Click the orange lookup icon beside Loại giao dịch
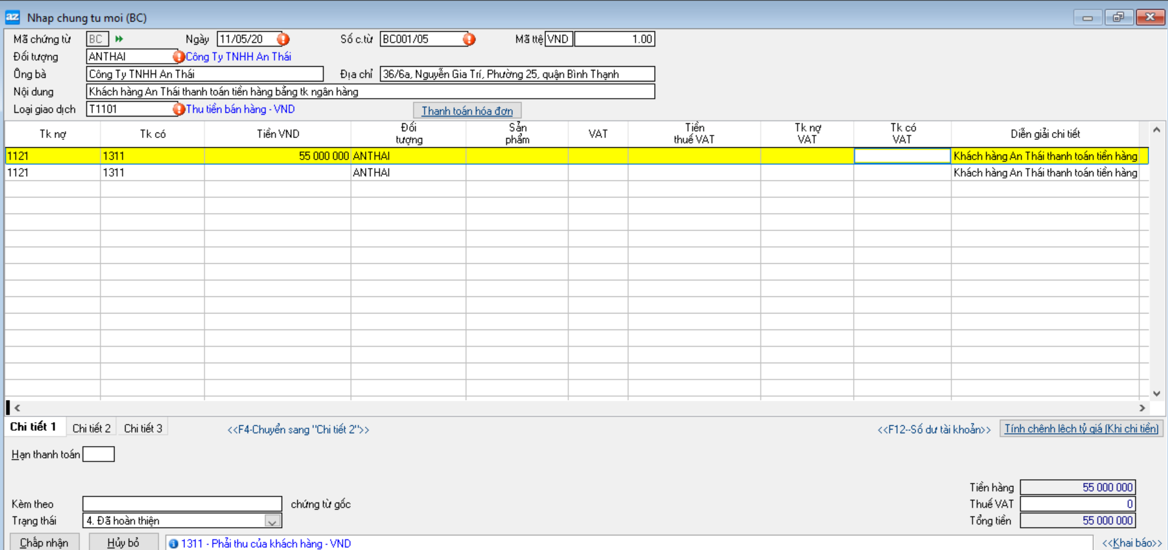1168x550 pixels. (179, 109)
